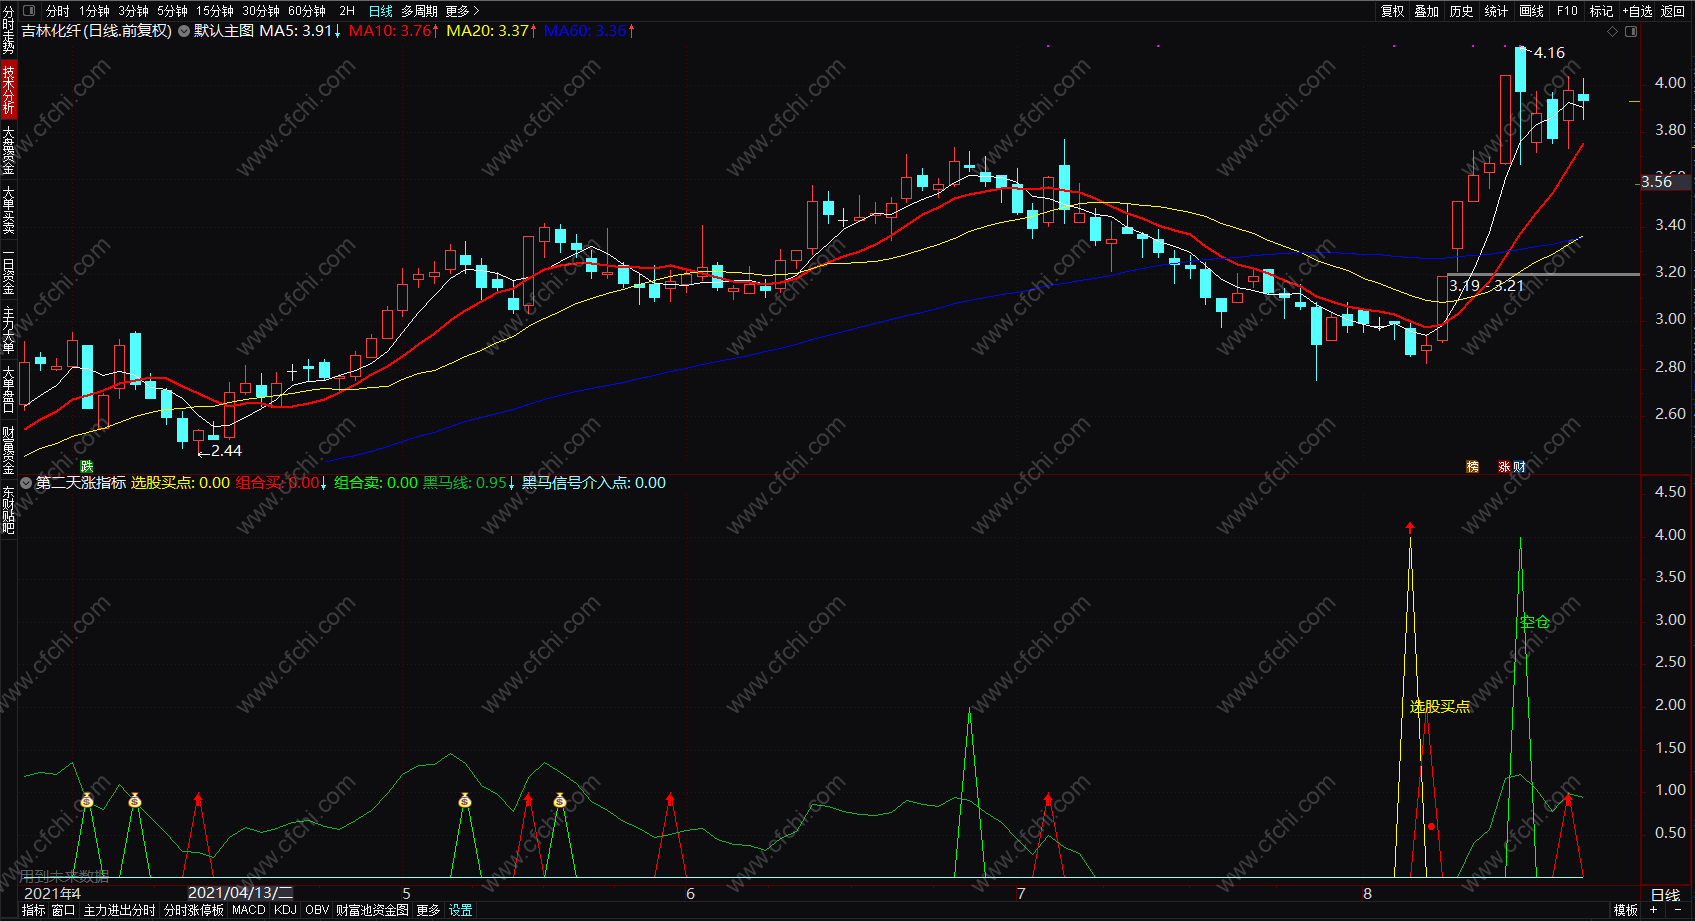Switch to 2H period
Screen dimensions: 1695x921
(x=347, y=11)
